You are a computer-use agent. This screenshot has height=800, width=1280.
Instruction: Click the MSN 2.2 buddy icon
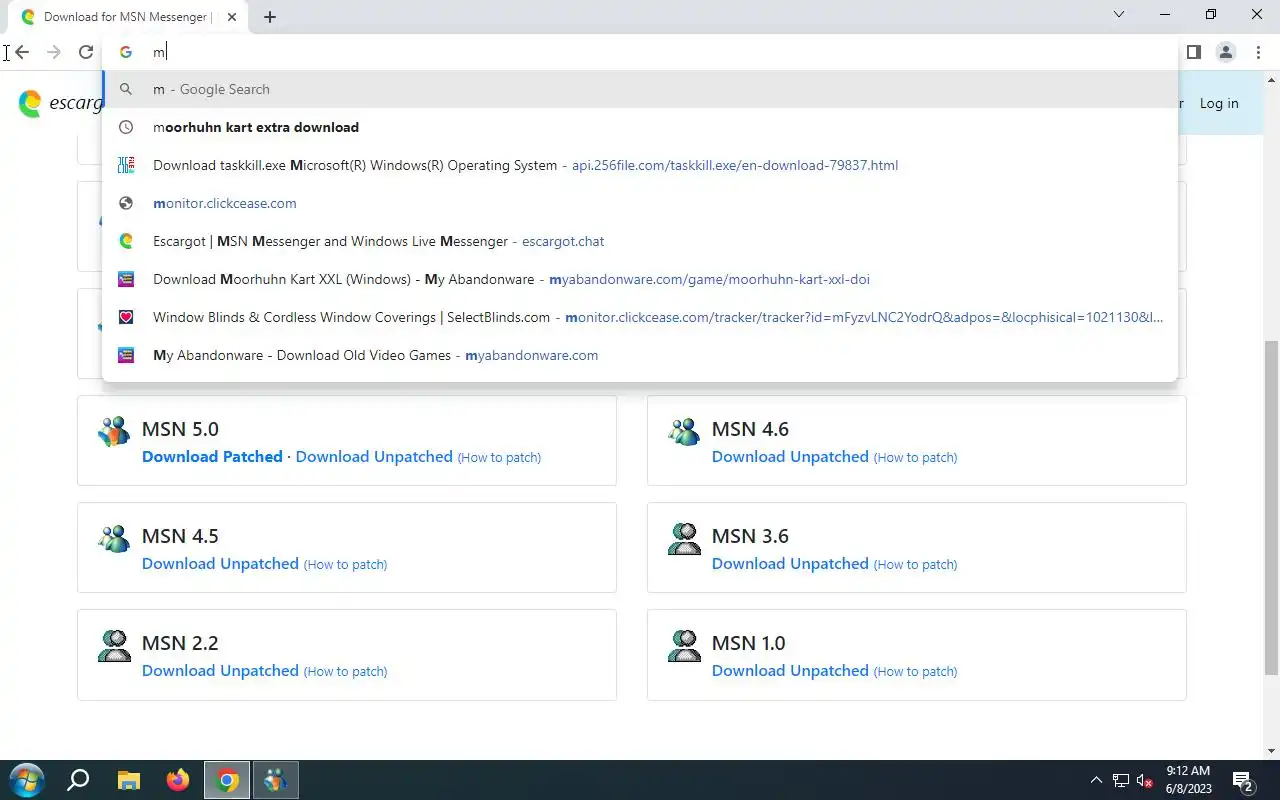coord(114,646)
